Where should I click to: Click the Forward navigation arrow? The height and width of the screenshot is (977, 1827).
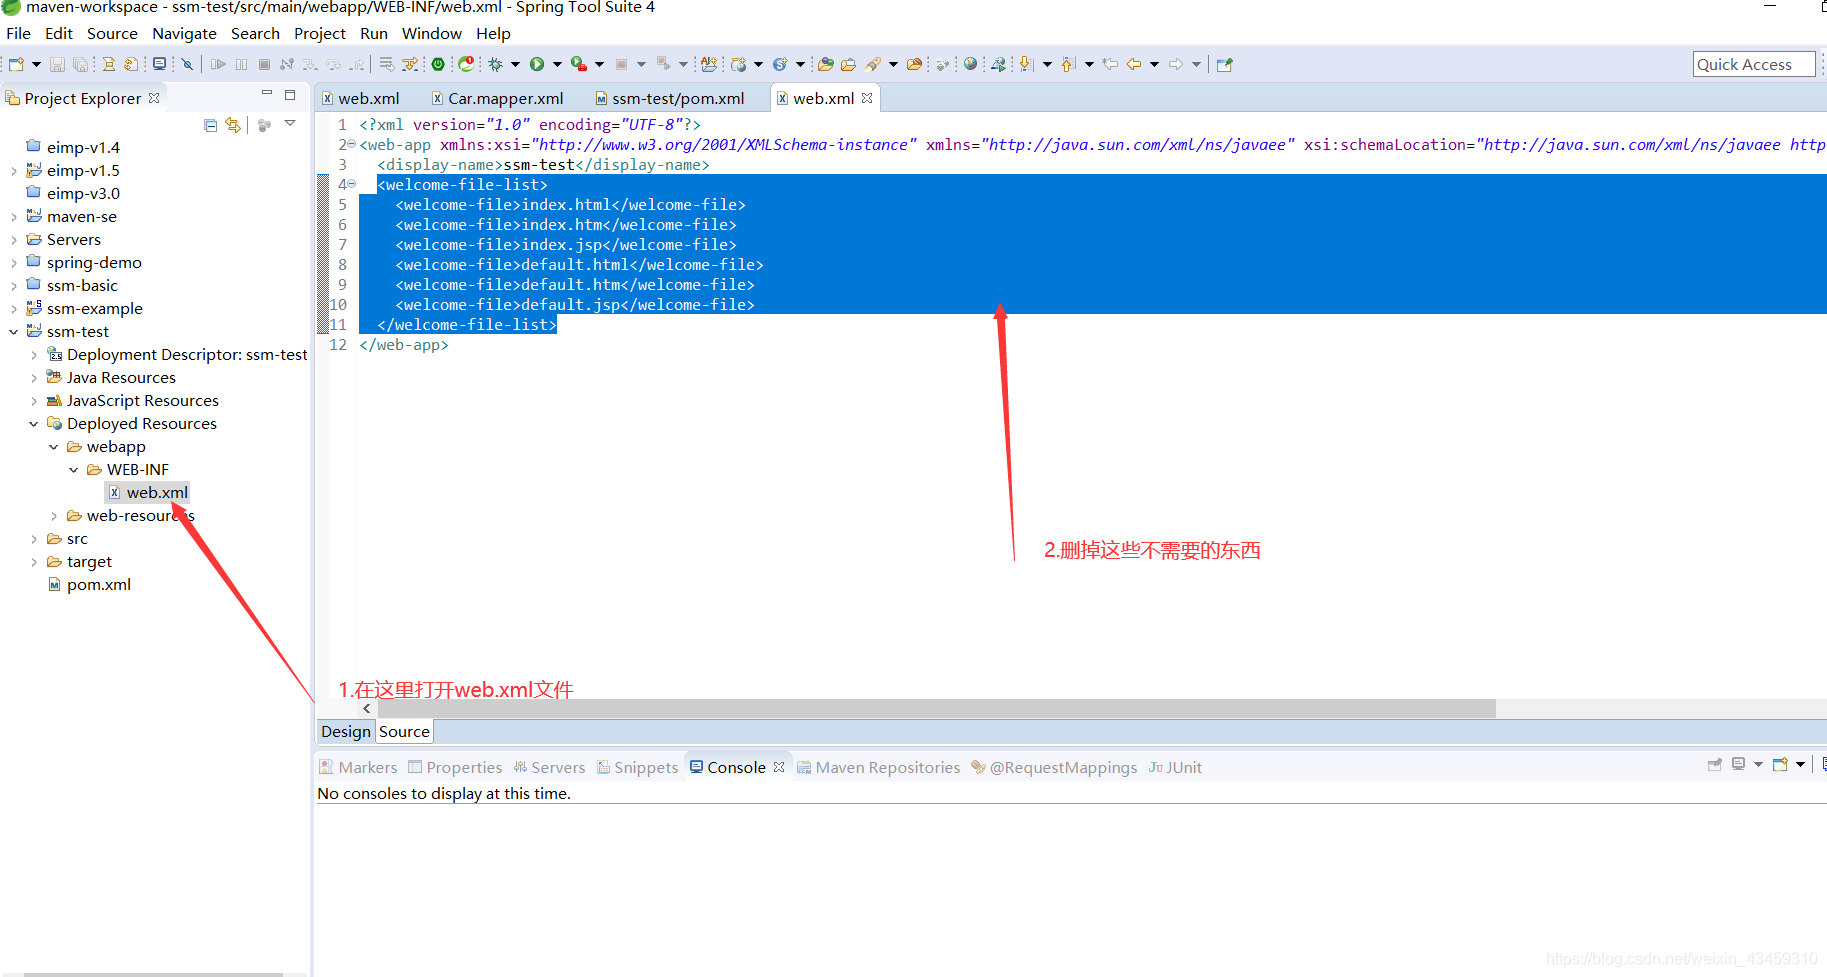(1176, 64)
